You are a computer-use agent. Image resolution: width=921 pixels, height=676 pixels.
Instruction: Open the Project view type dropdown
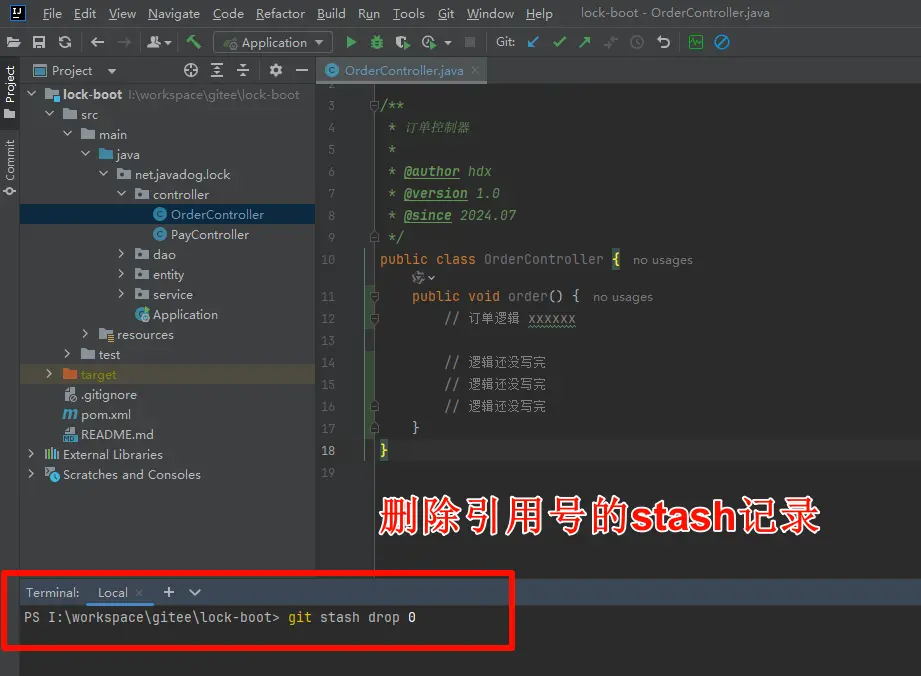pos(112,71)
